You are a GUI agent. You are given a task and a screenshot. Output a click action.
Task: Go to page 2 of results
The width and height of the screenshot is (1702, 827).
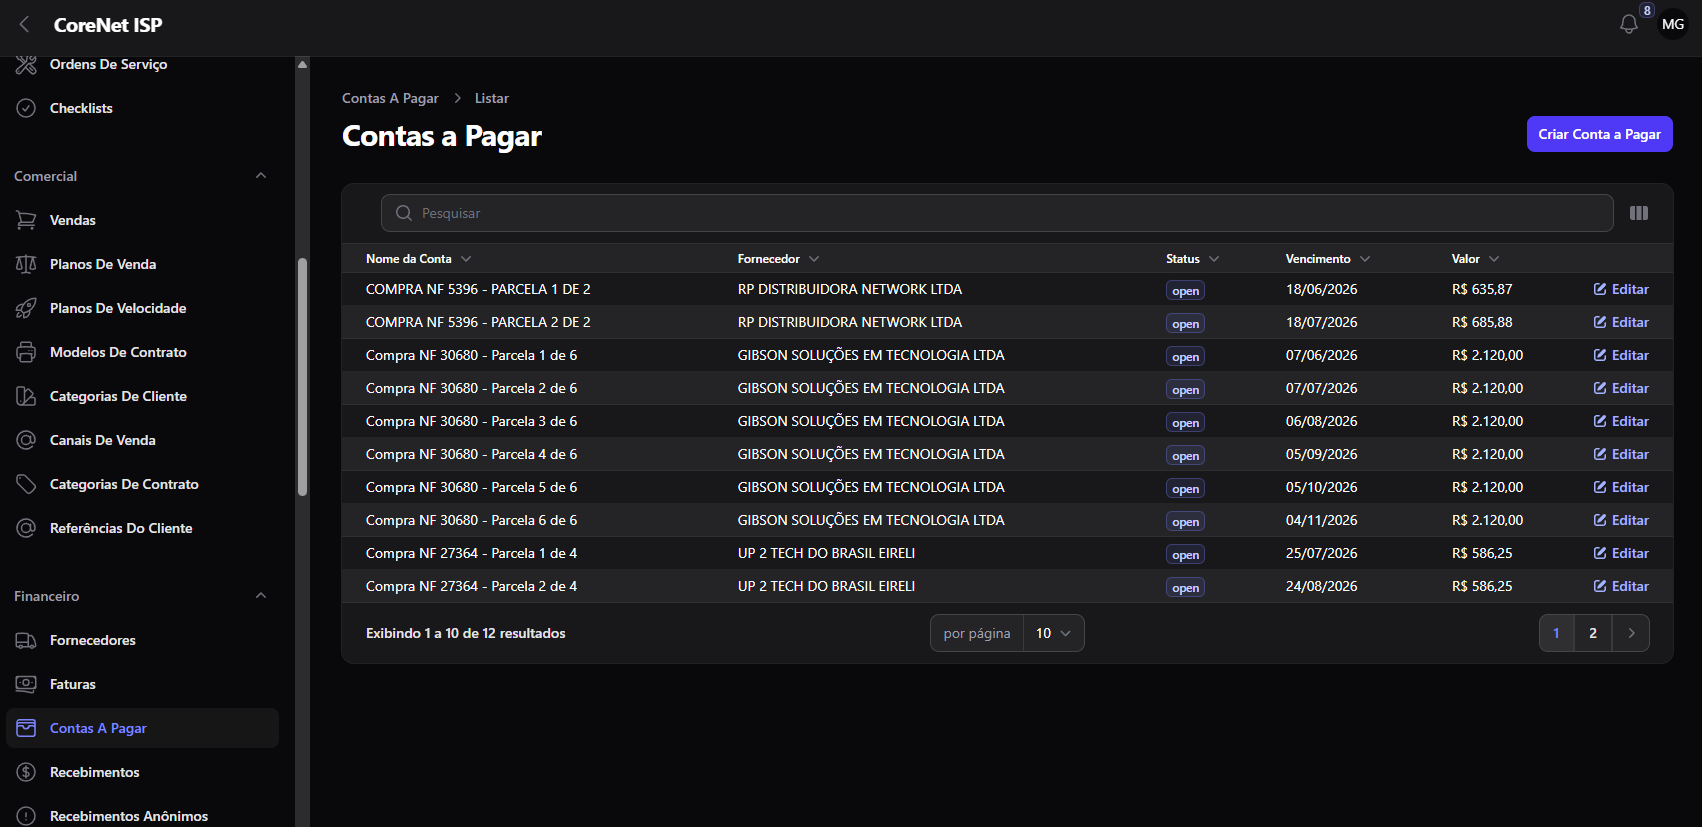click(1593, 633)
